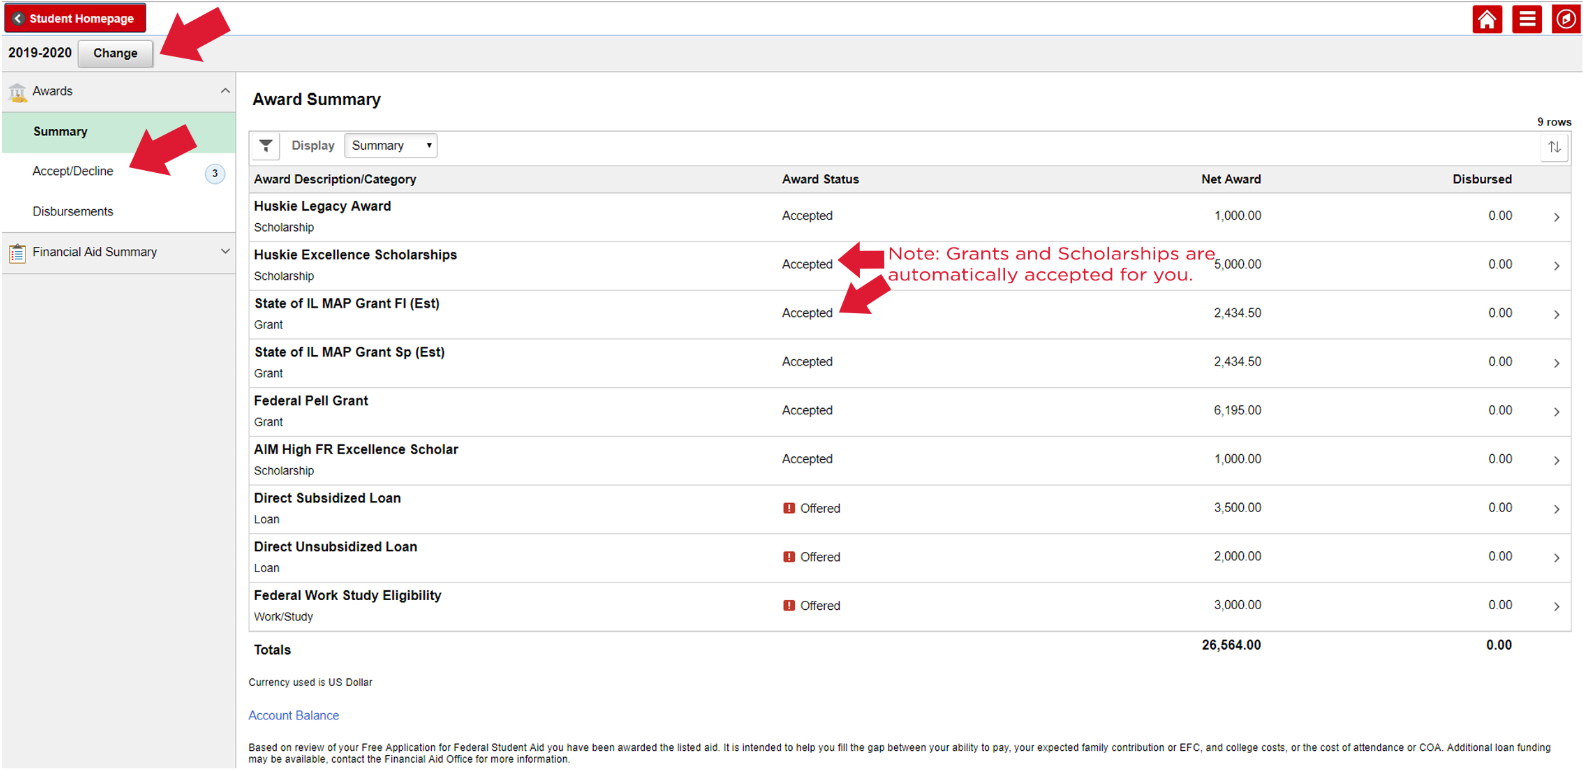Screen dimensions: 1583x771
Task: Click the Change aid year button
Action: 115,53
